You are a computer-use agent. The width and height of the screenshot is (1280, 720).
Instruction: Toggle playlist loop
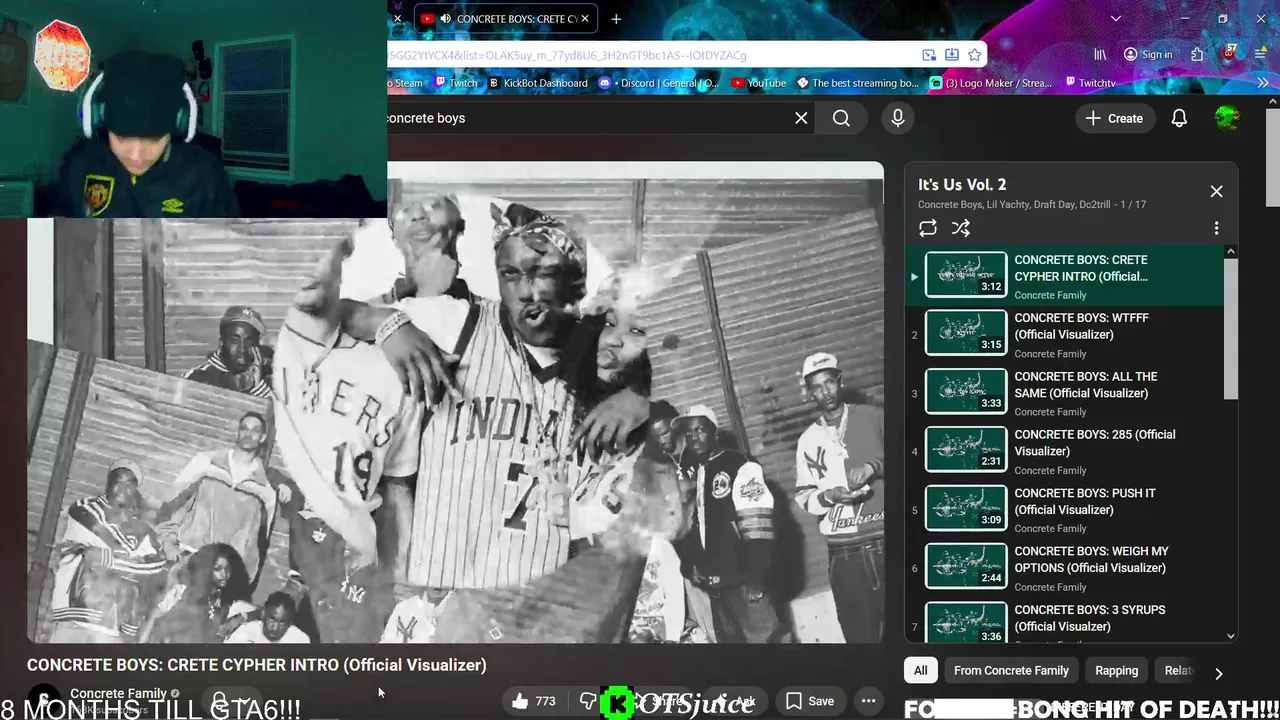[x=928, y=228]
